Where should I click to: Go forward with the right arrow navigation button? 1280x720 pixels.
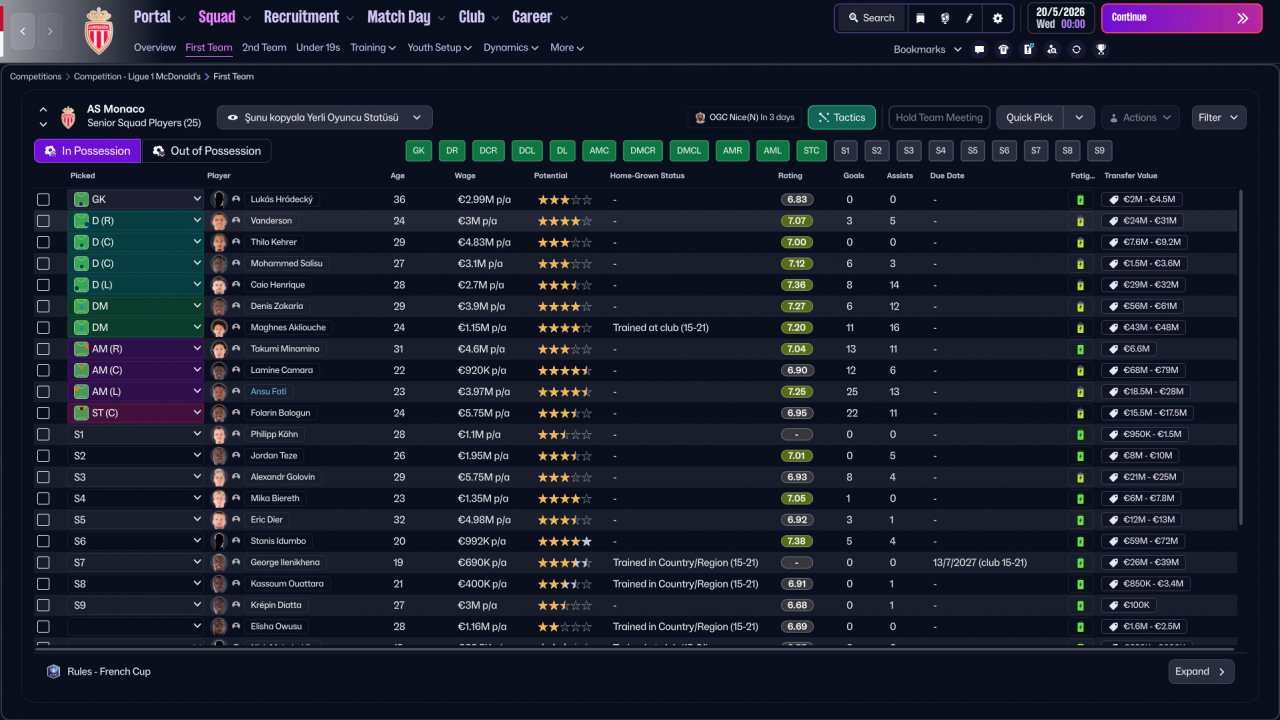(x=50, y=31)
